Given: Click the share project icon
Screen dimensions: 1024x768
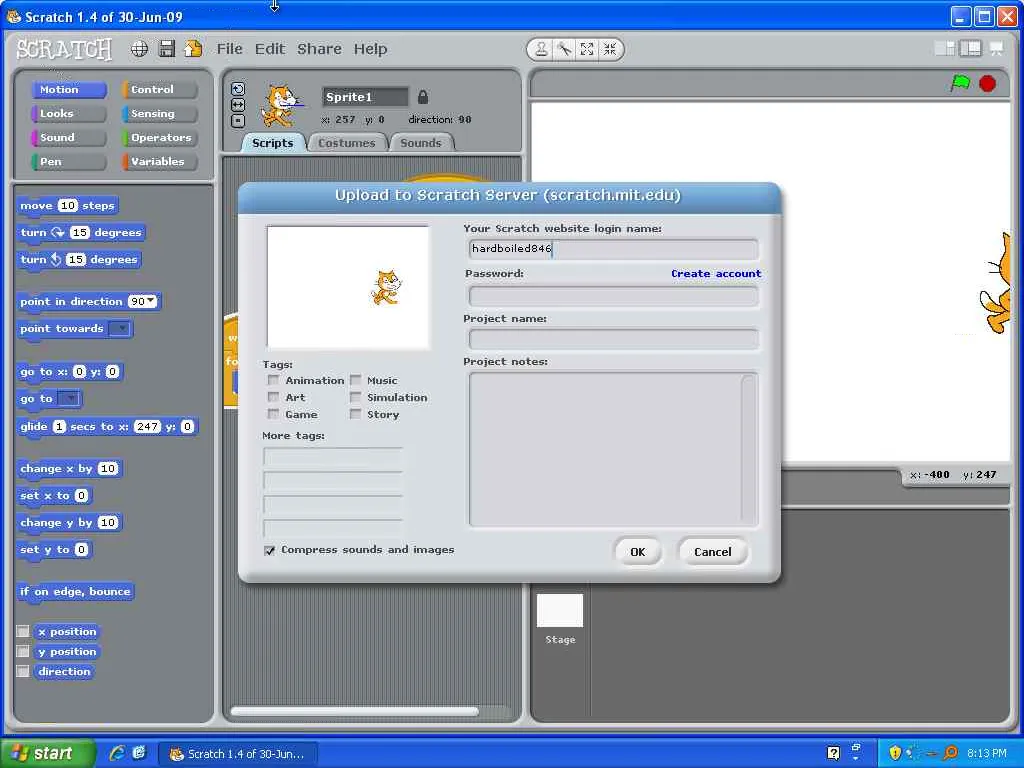Looking at the screenshot, I should [x=193, y=49].
